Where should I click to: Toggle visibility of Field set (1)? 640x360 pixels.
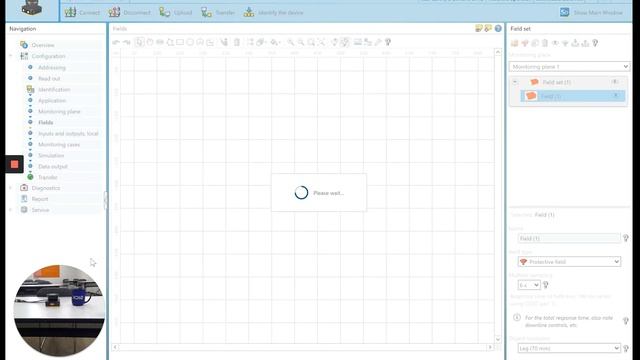pyautogui.click(x=615, y=82)
